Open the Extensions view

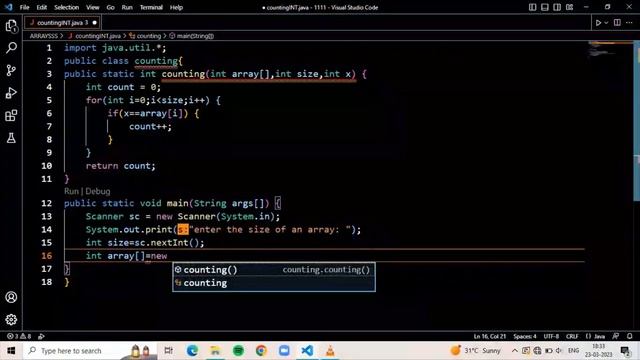[x=11, y=116]
